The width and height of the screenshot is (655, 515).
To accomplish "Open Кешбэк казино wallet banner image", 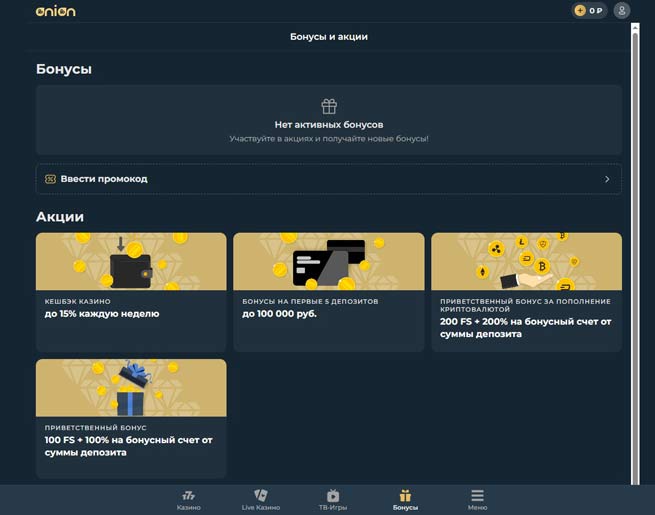I will (x=131, y=261).
